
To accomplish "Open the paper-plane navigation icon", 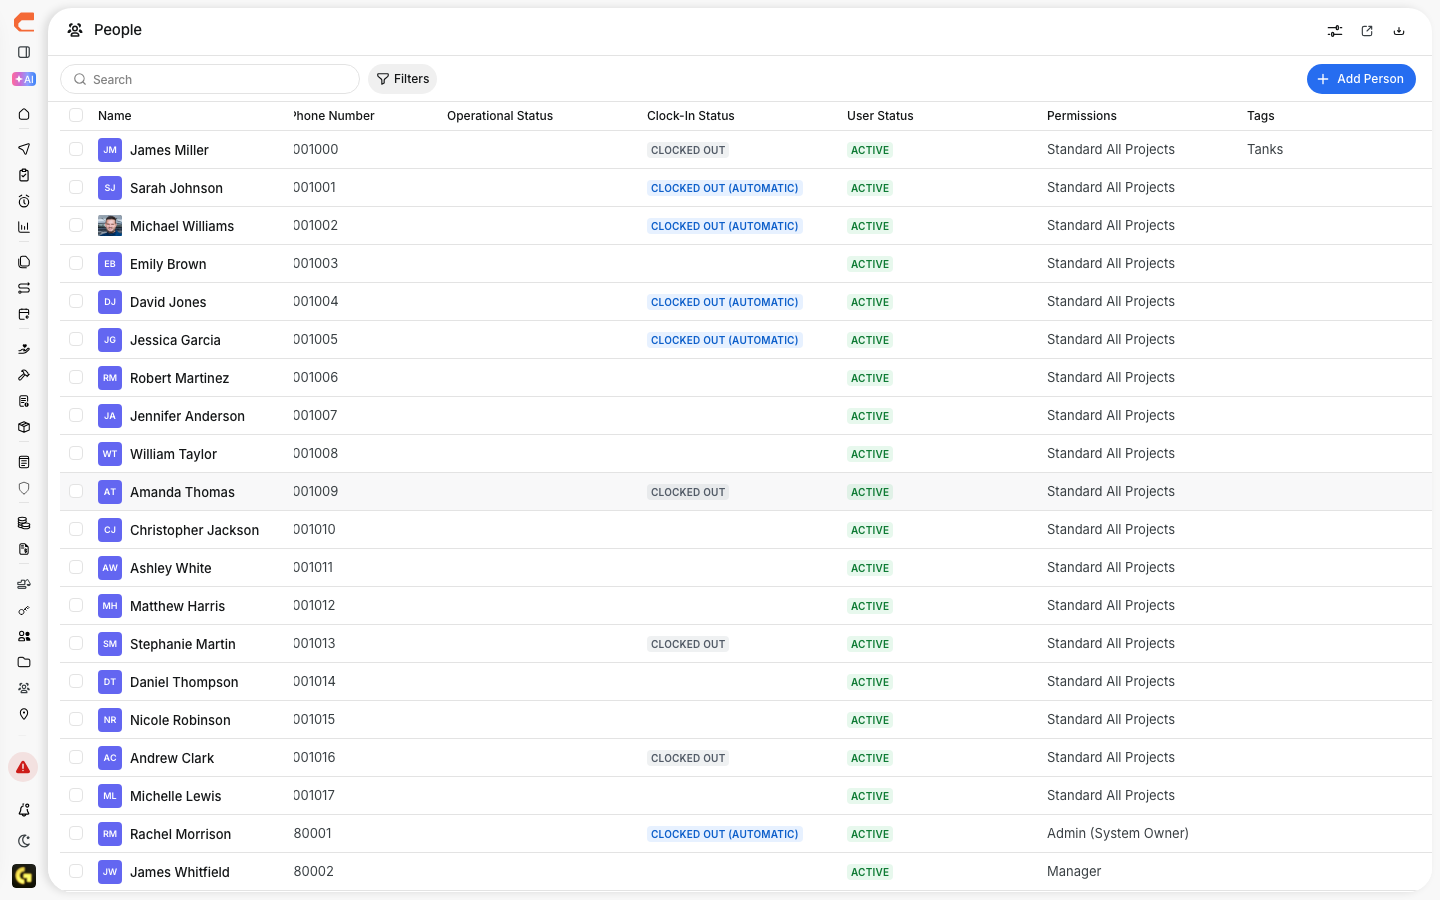I will point(24,149).
